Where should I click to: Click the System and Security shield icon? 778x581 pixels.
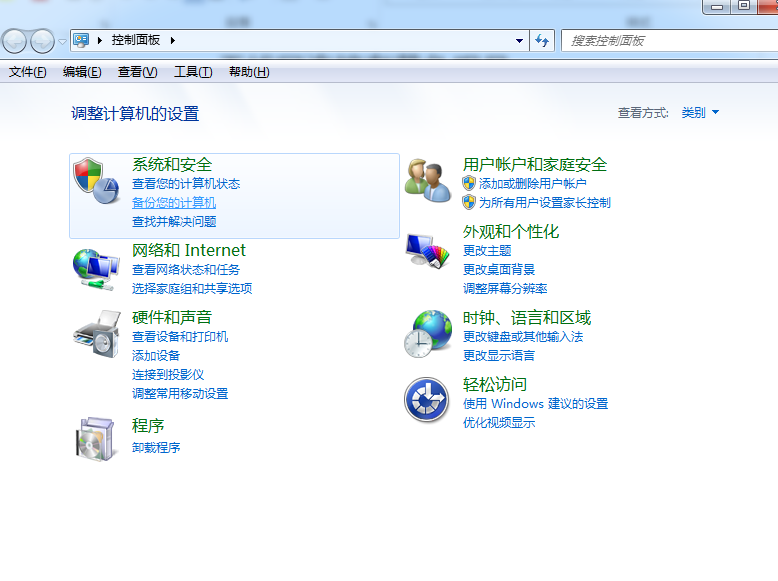pos(96,182)
